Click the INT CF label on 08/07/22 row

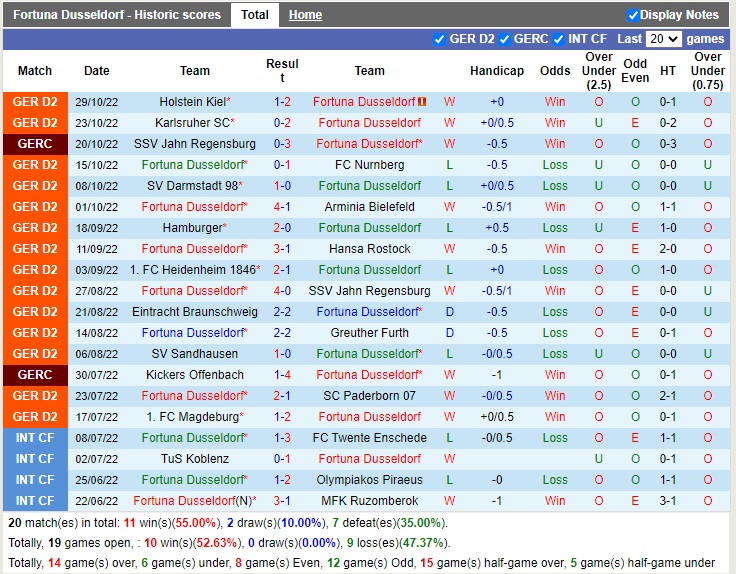pos(35,438)
